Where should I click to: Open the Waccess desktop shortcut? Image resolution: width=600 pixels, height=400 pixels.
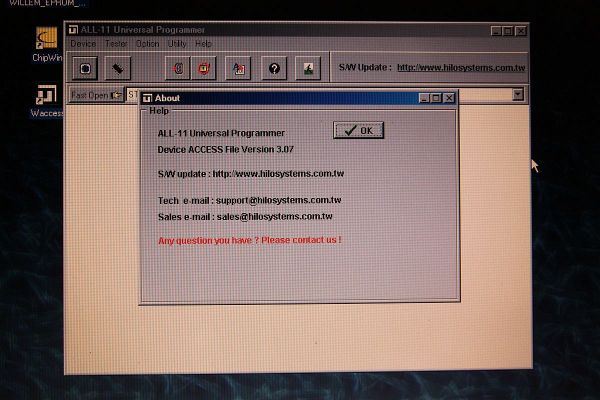pos(47,101)
